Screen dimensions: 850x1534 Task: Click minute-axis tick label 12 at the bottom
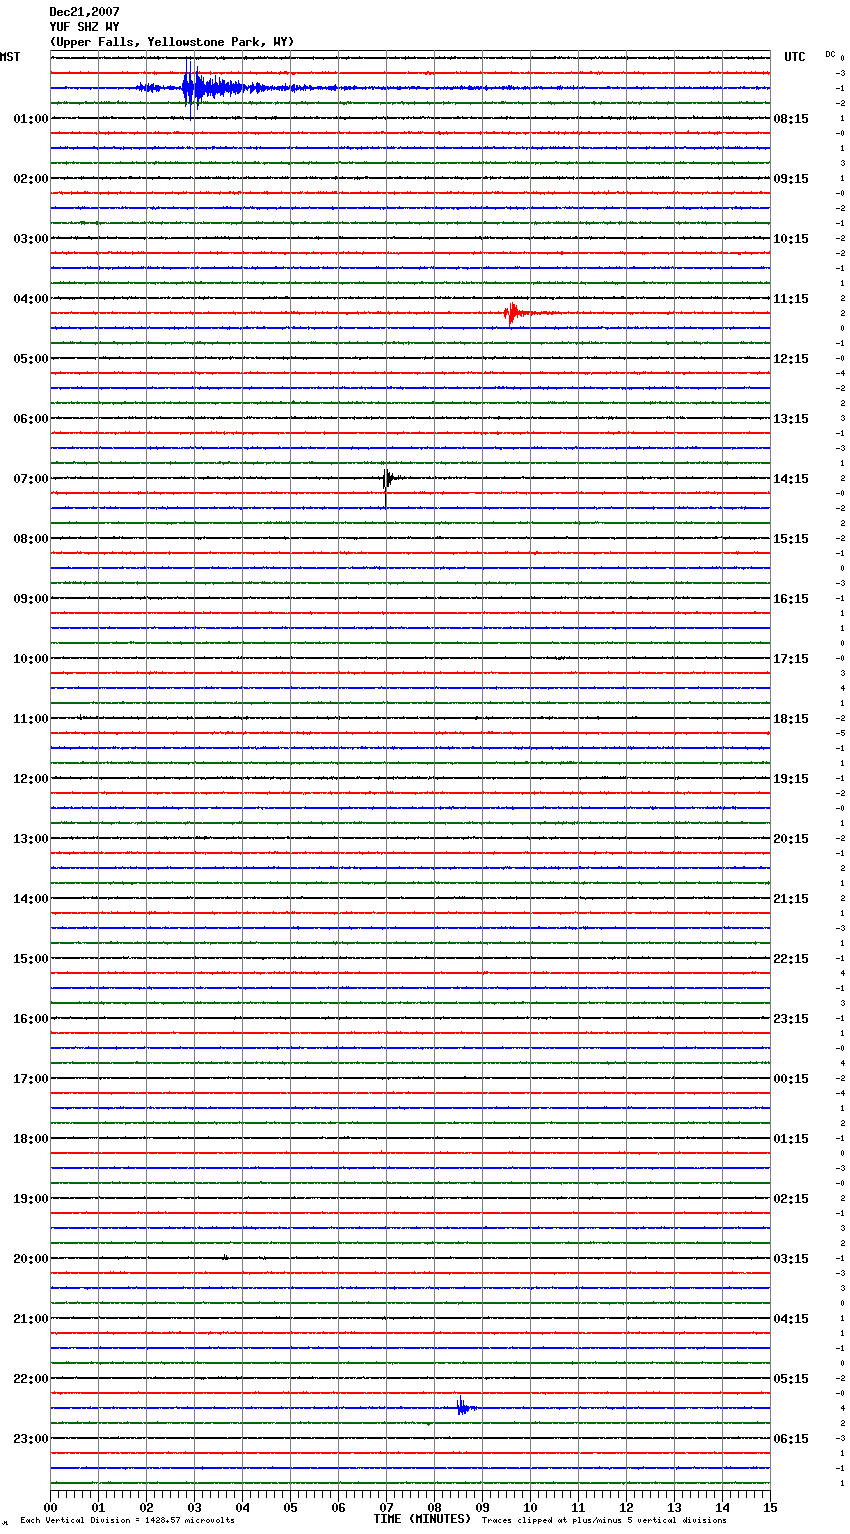[x=626, y=1507]
